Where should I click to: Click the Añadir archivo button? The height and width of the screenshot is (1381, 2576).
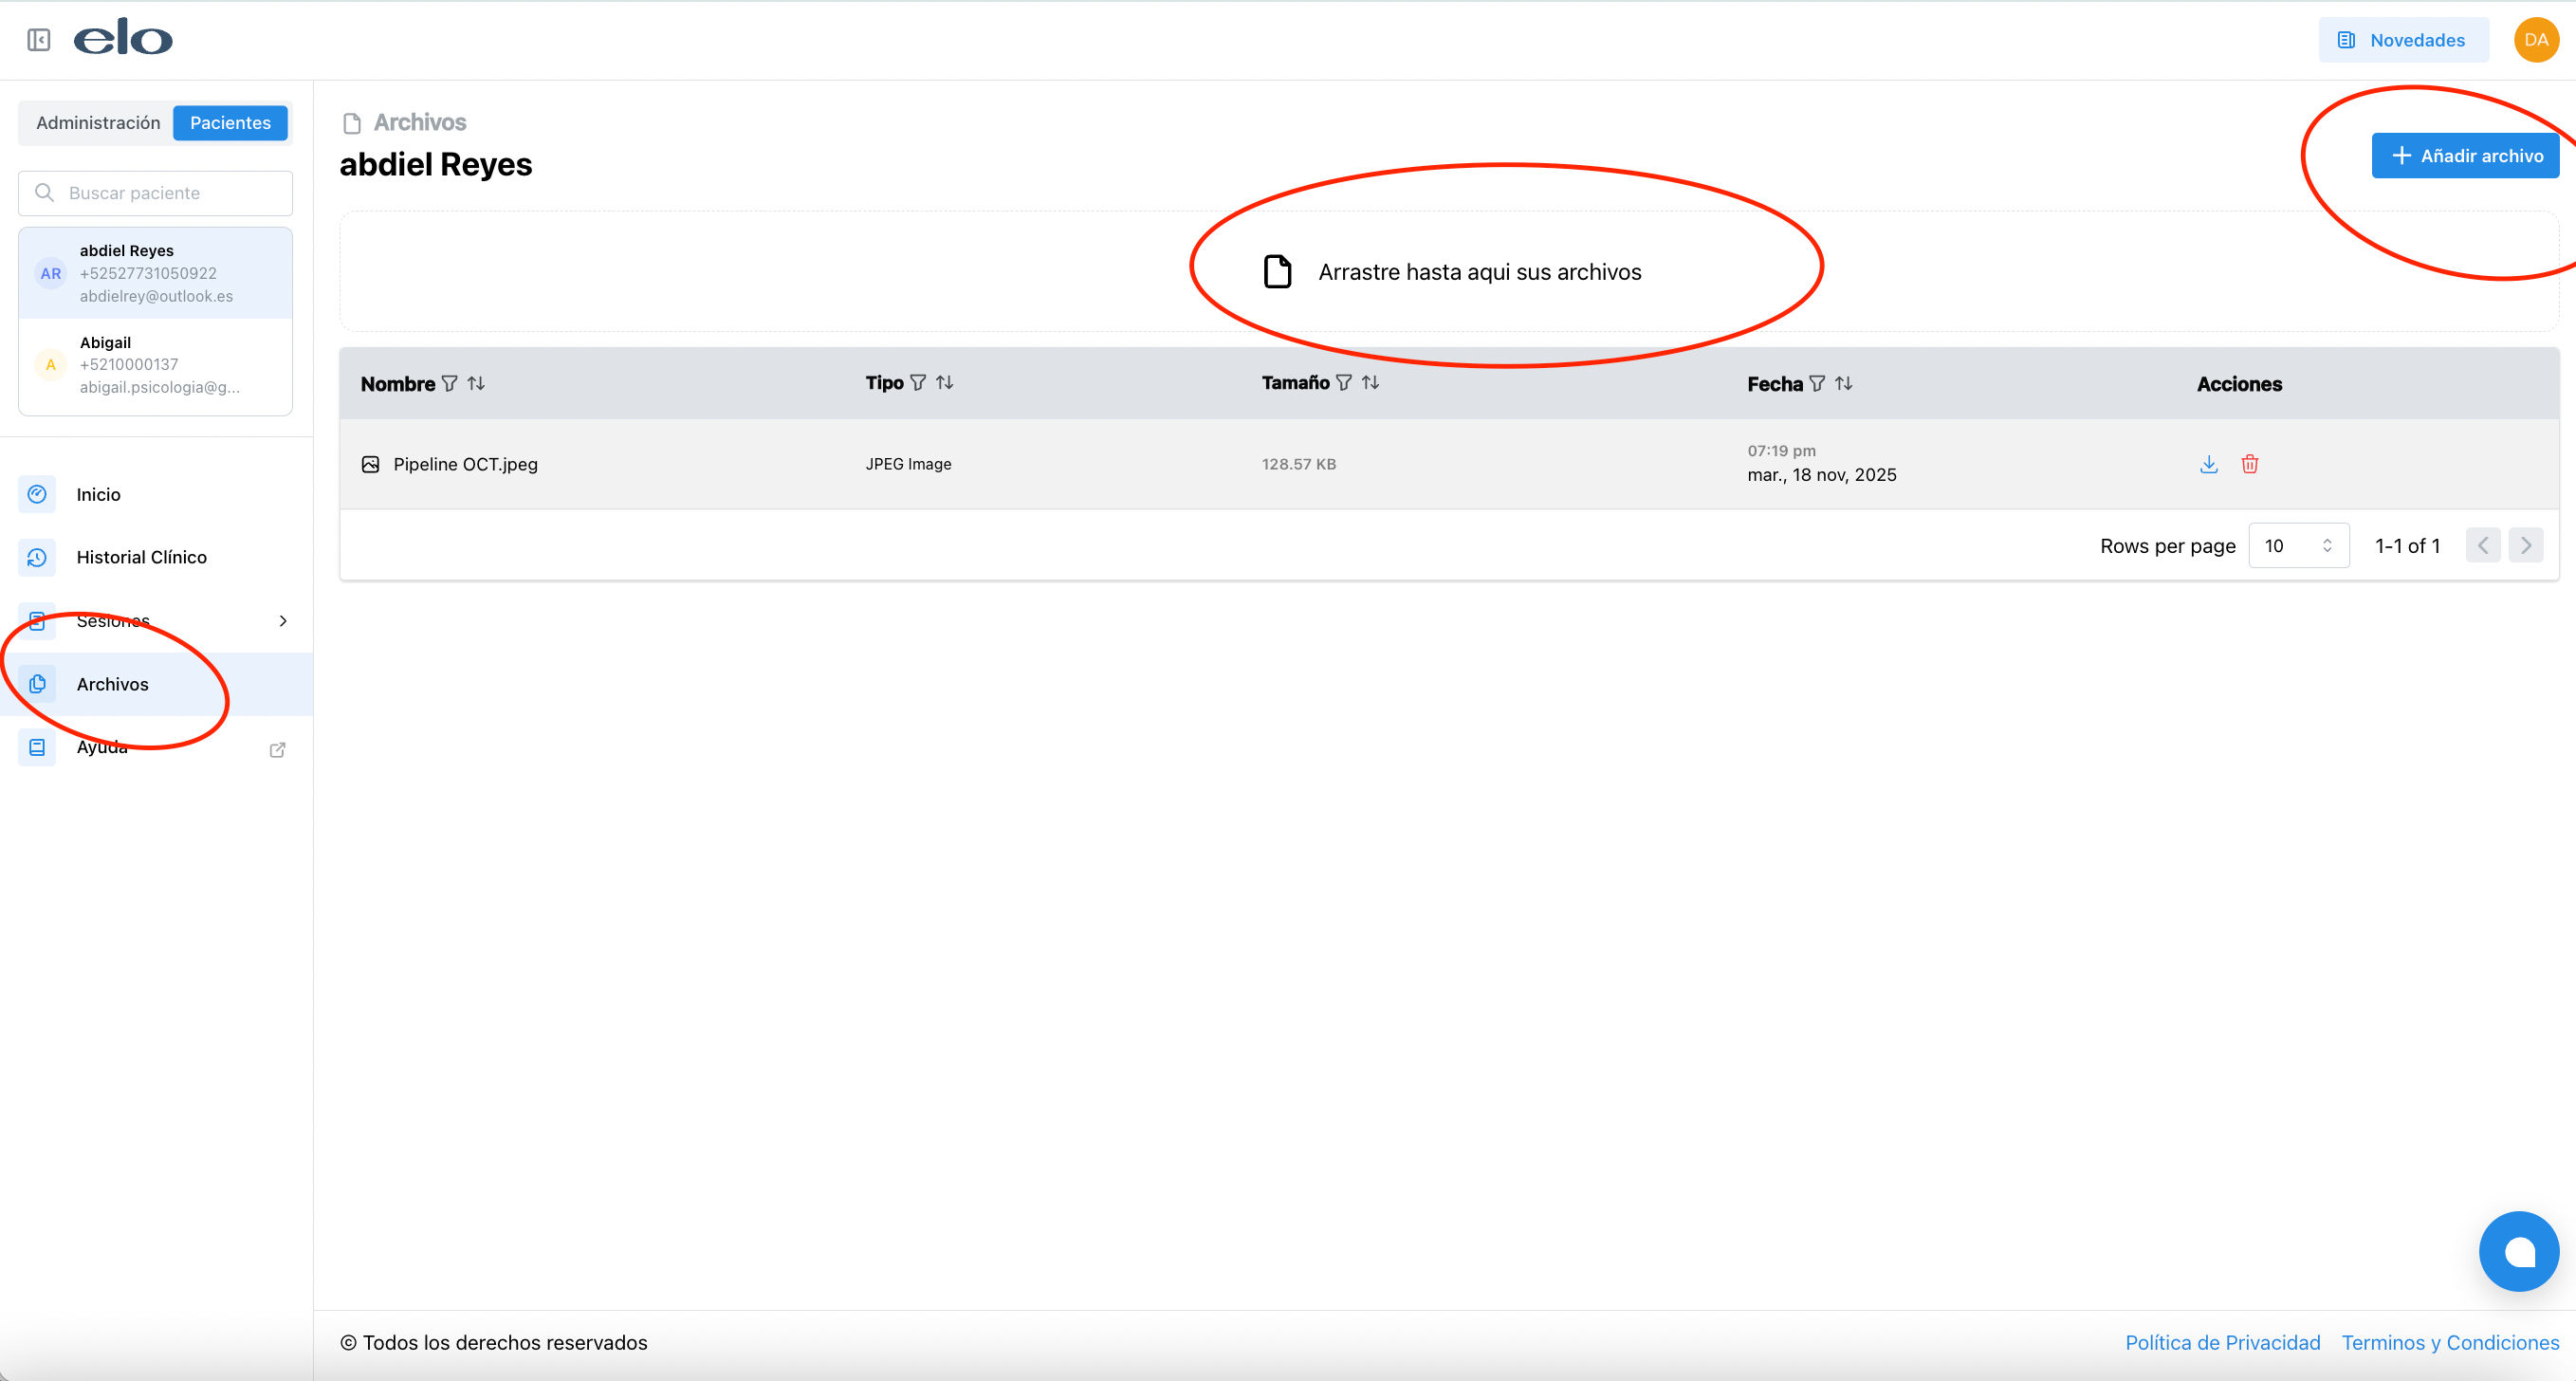point(2465,156)
